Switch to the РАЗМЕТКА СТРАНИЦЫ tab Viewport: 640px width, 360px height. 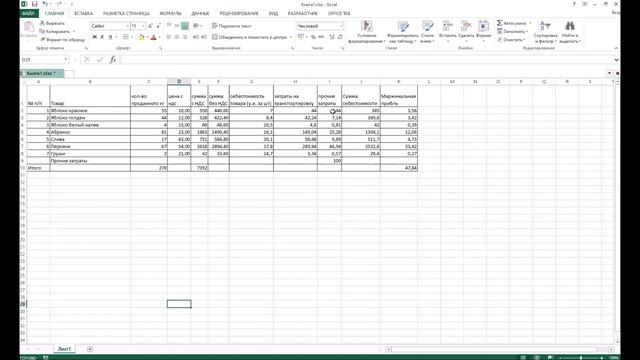point(126,13)
